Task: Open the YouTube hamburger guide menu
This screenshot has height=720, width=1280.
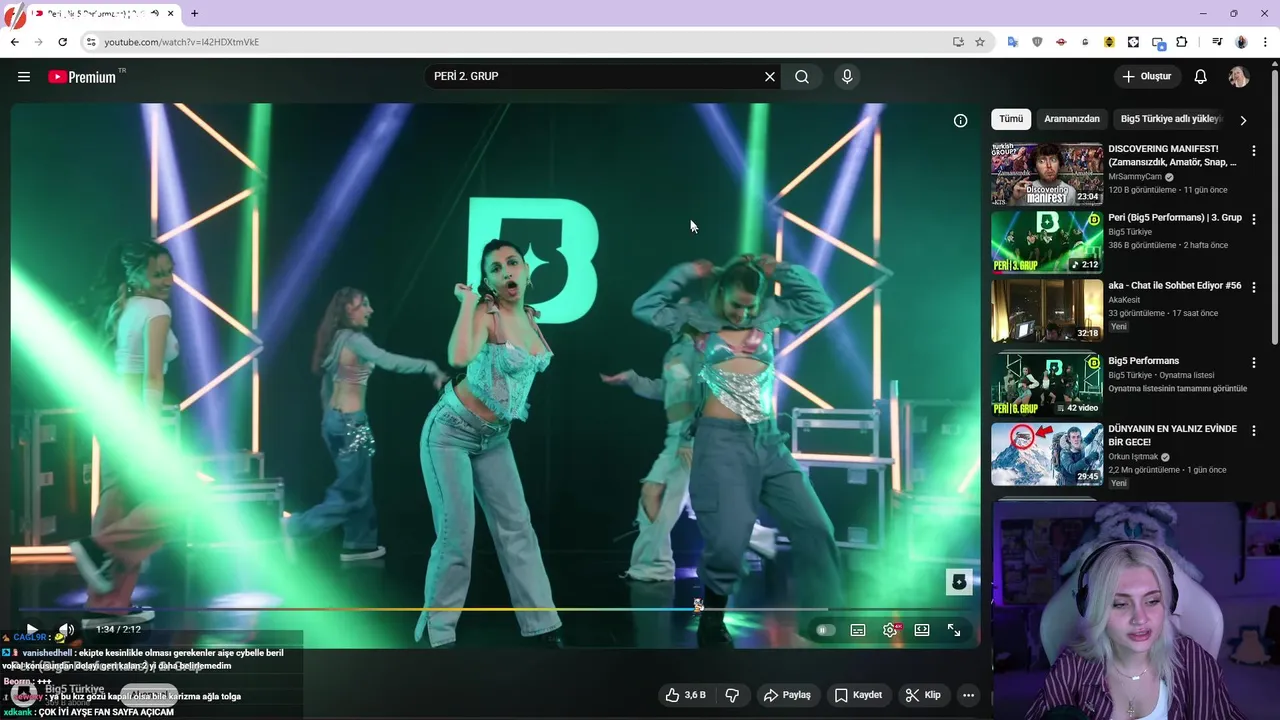Action: 24,77
